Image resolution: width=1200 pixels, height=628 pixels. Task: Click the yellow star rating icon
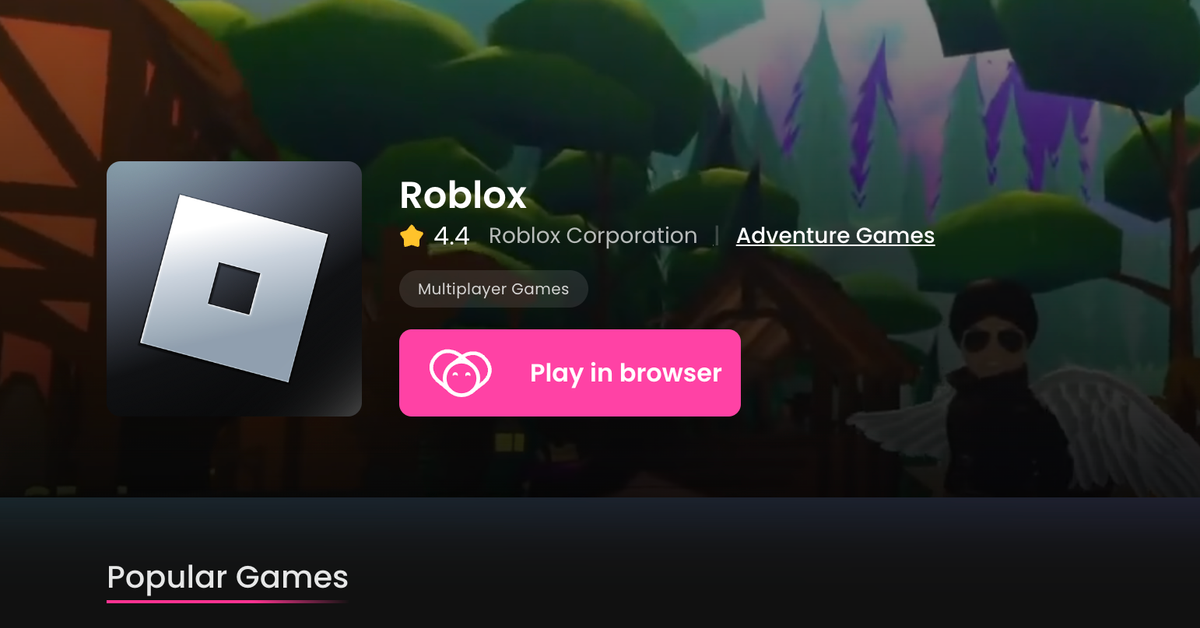click(x=412, y=236)
